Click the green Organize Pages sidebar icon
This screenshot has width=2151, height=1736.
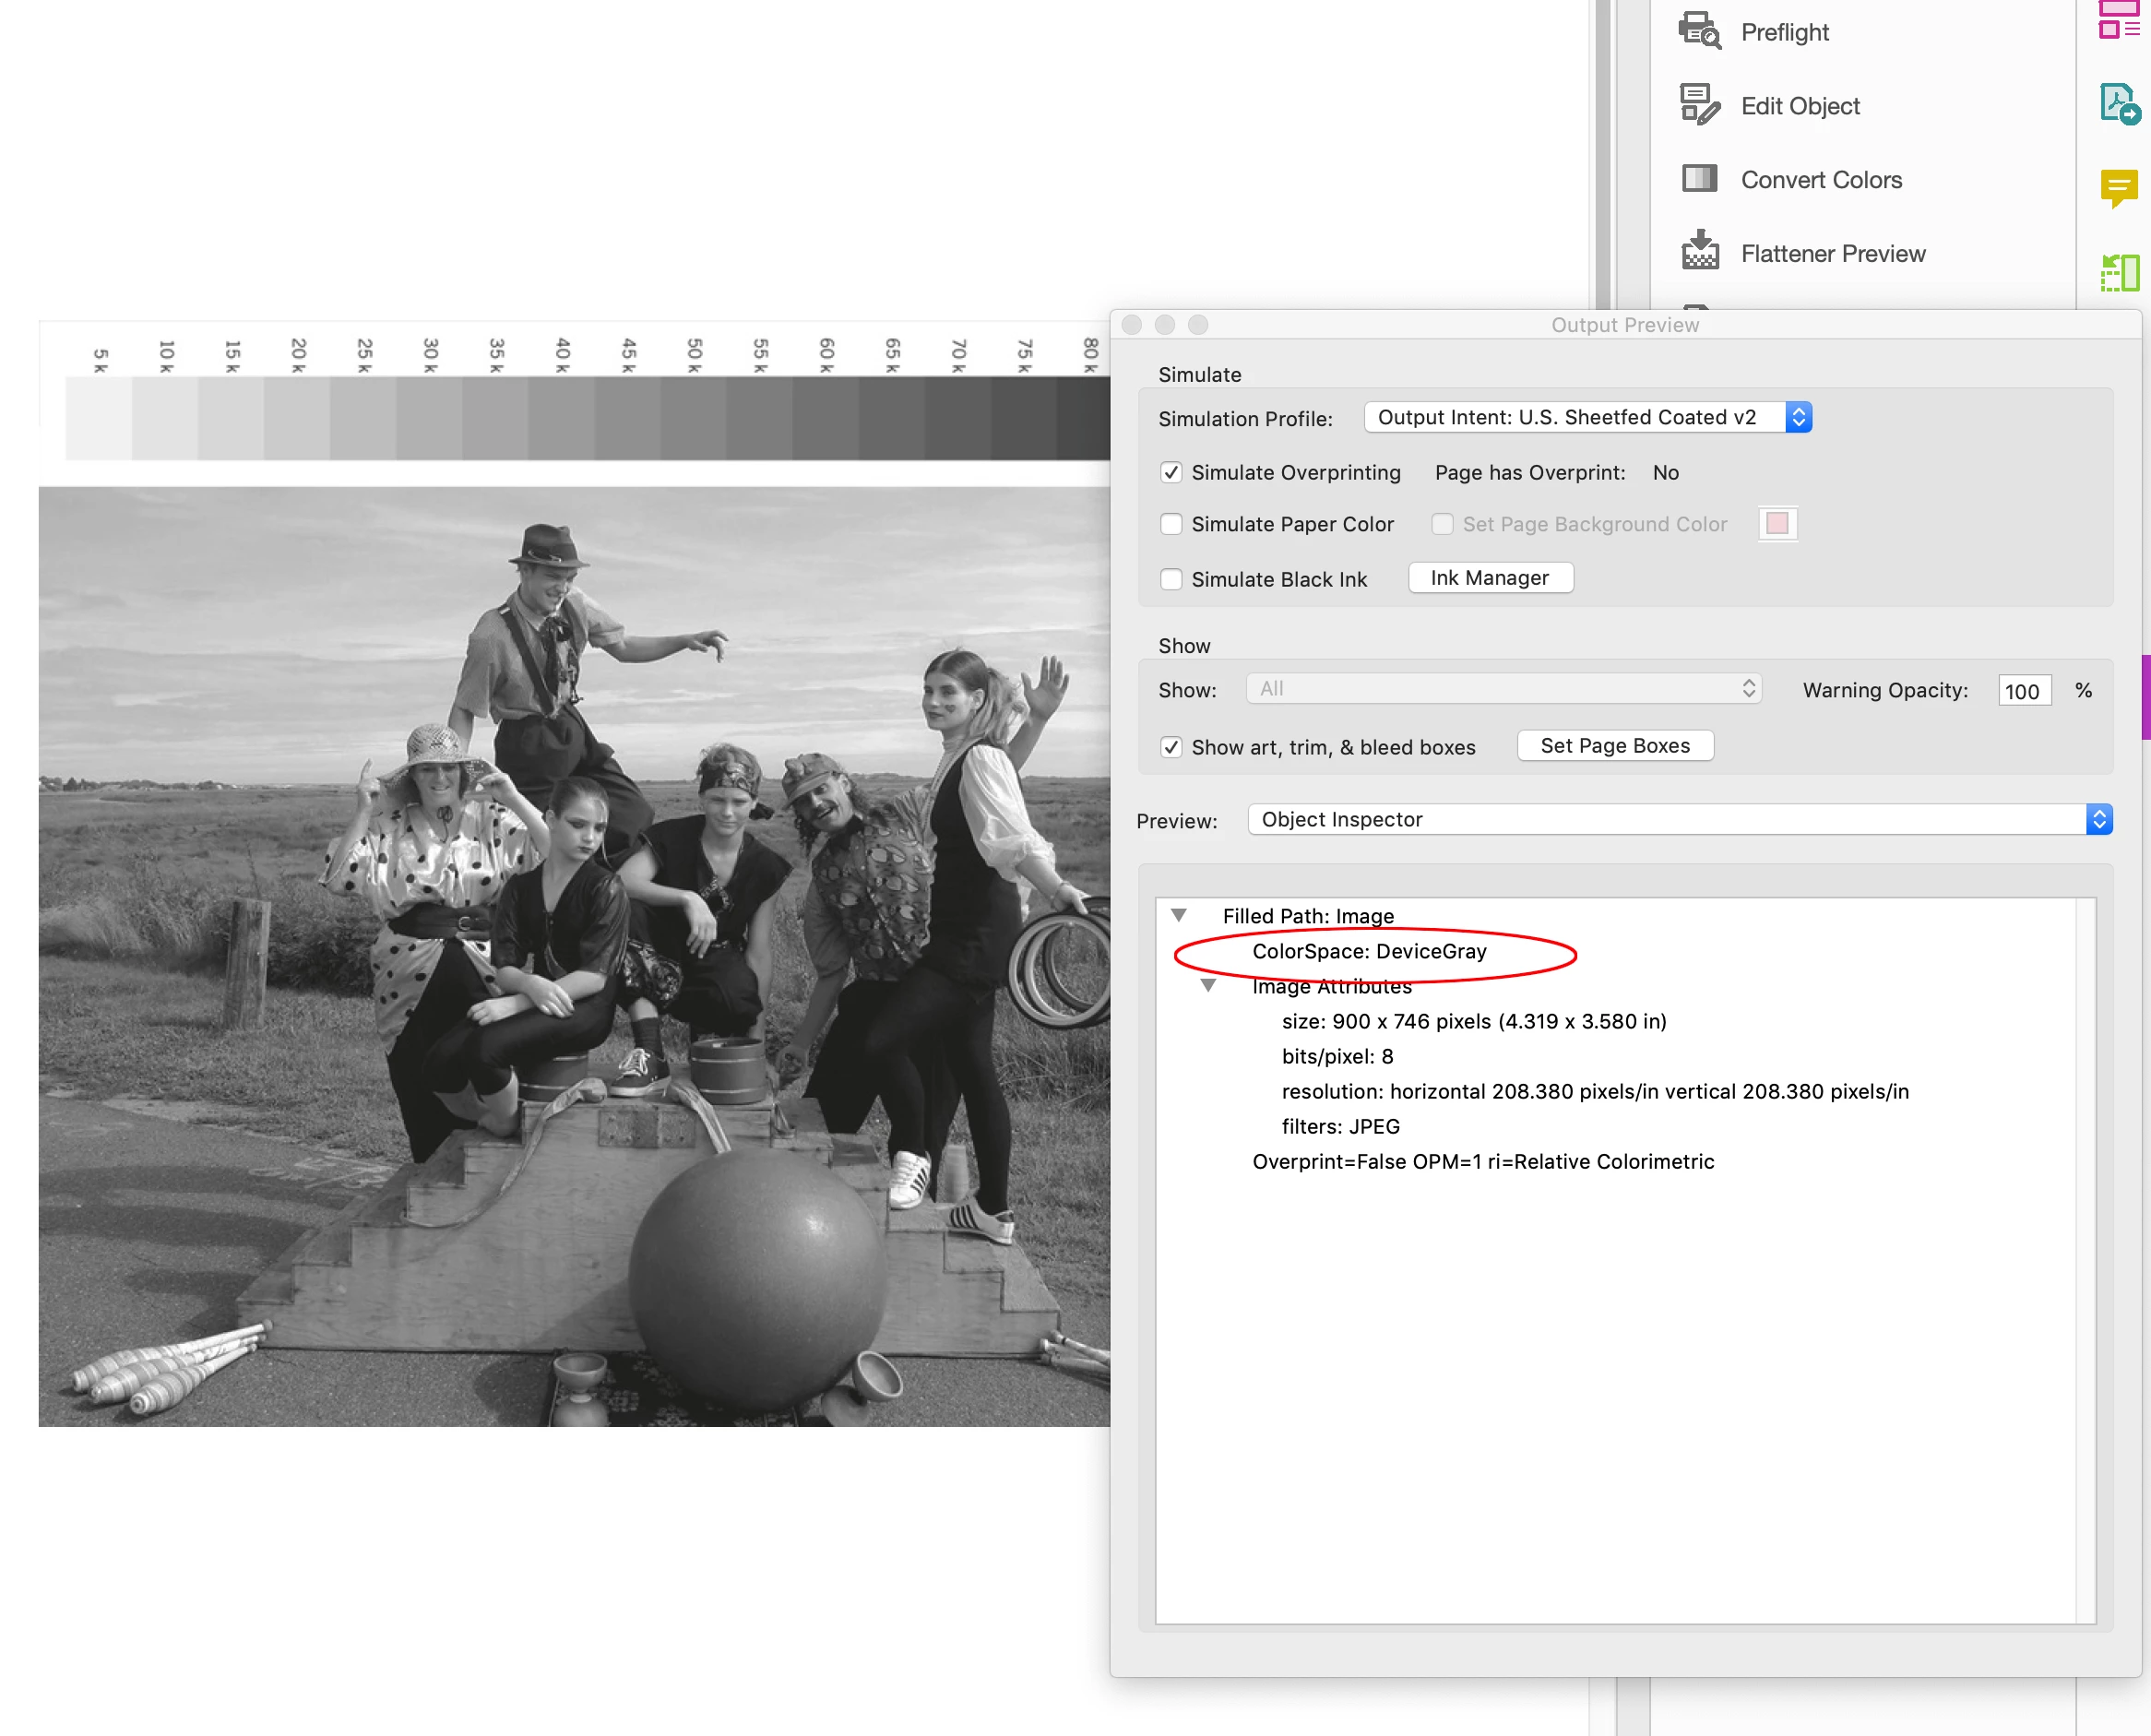[x=2119, y=272]
